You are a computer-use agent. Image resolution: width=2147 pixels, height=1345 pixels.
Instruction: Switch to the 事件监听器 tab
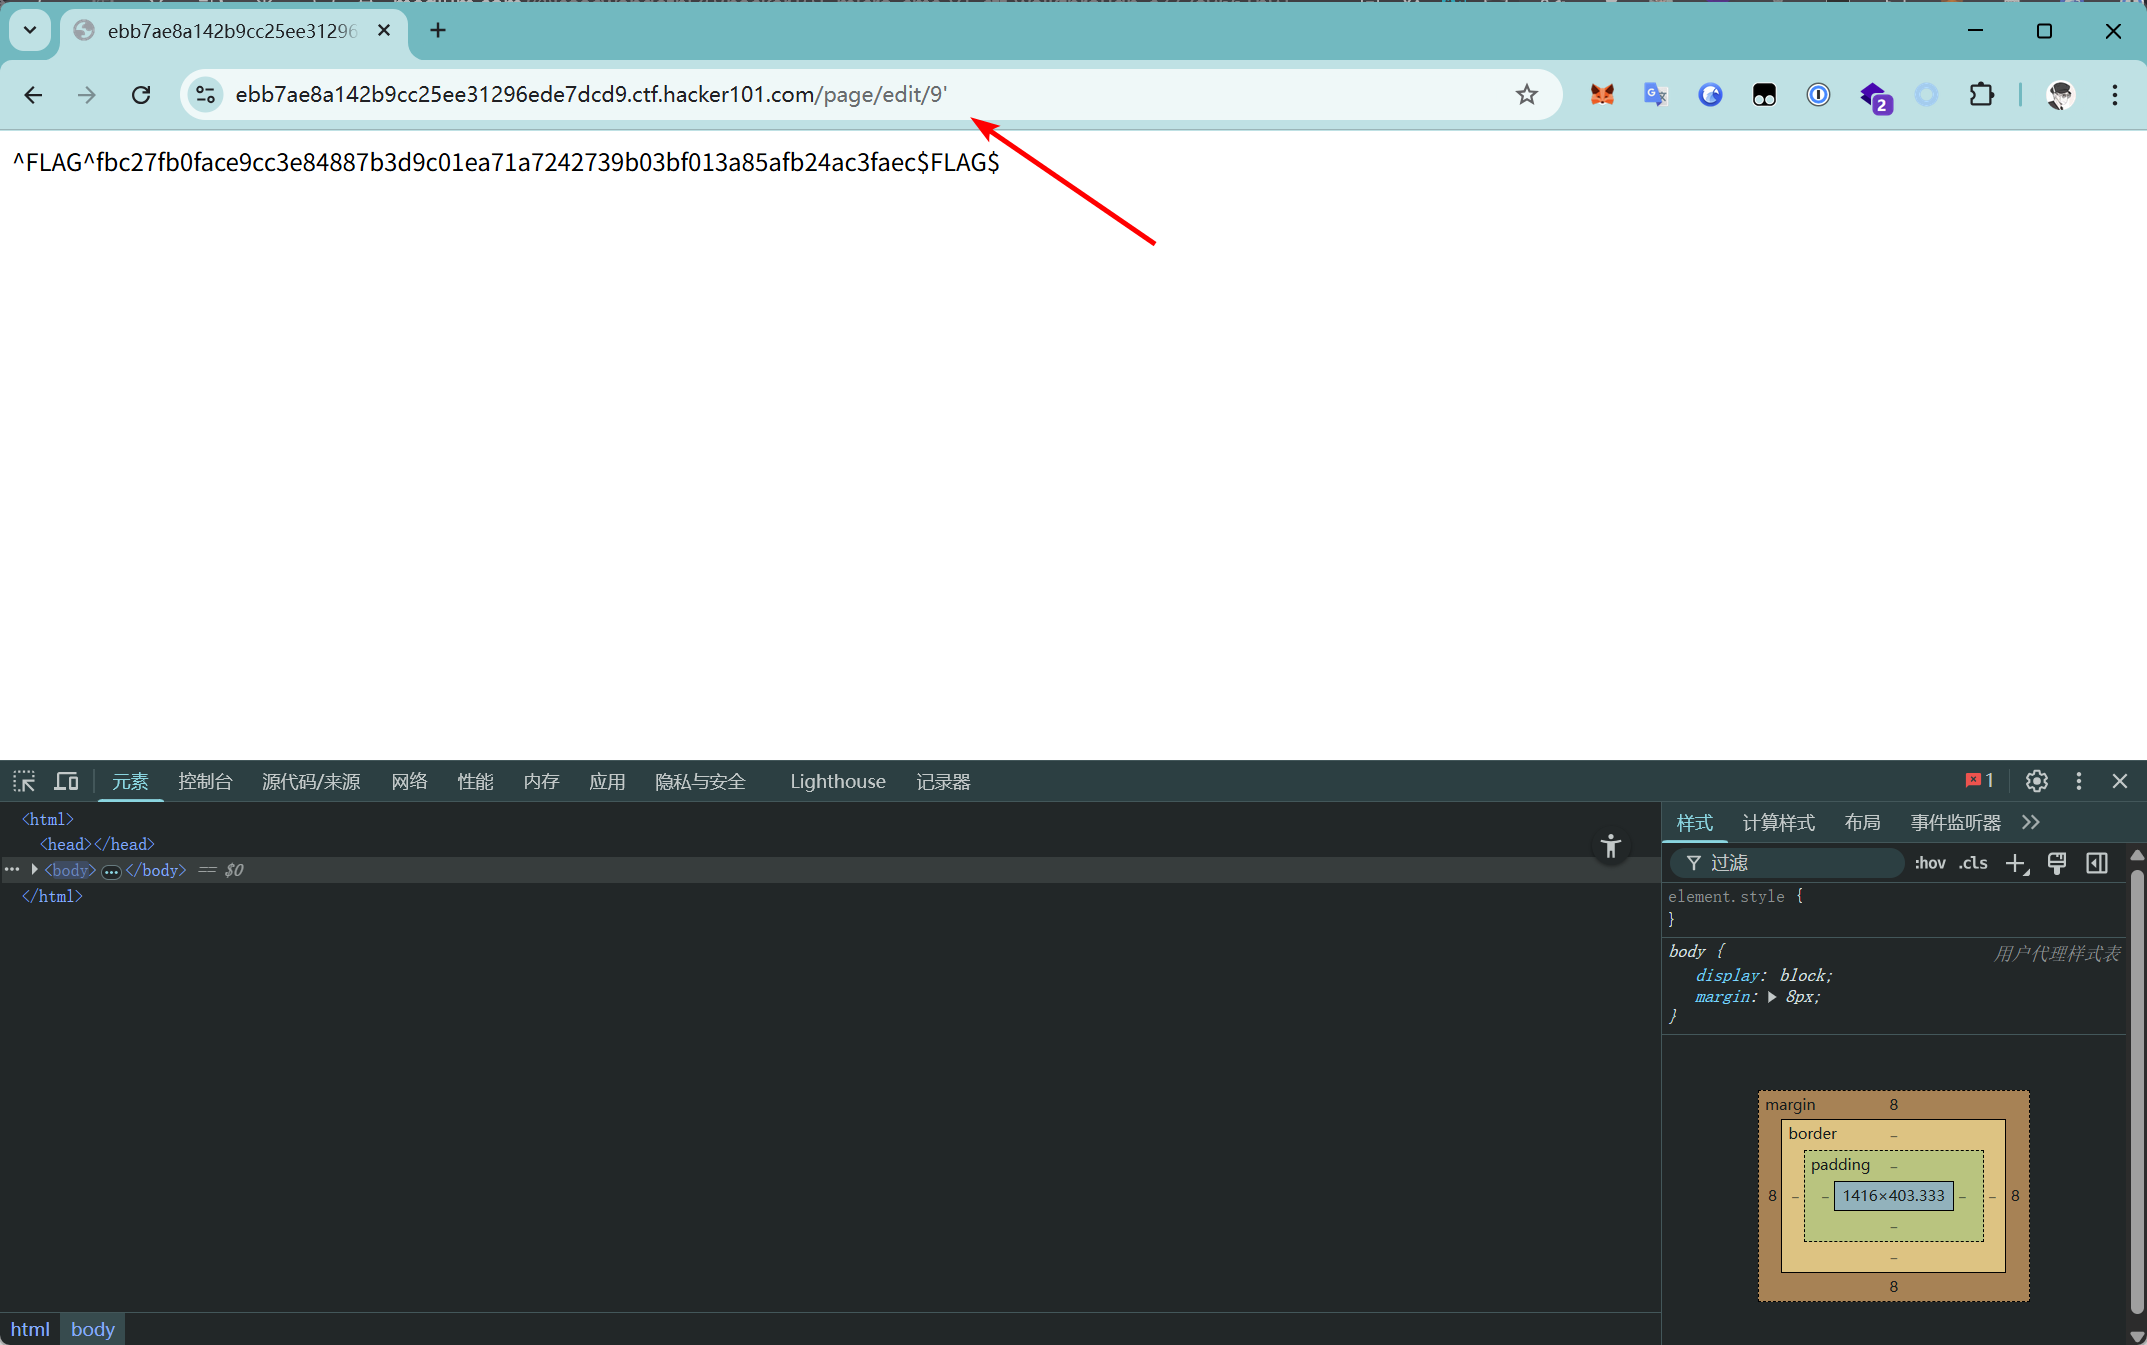pos(1955,823)
